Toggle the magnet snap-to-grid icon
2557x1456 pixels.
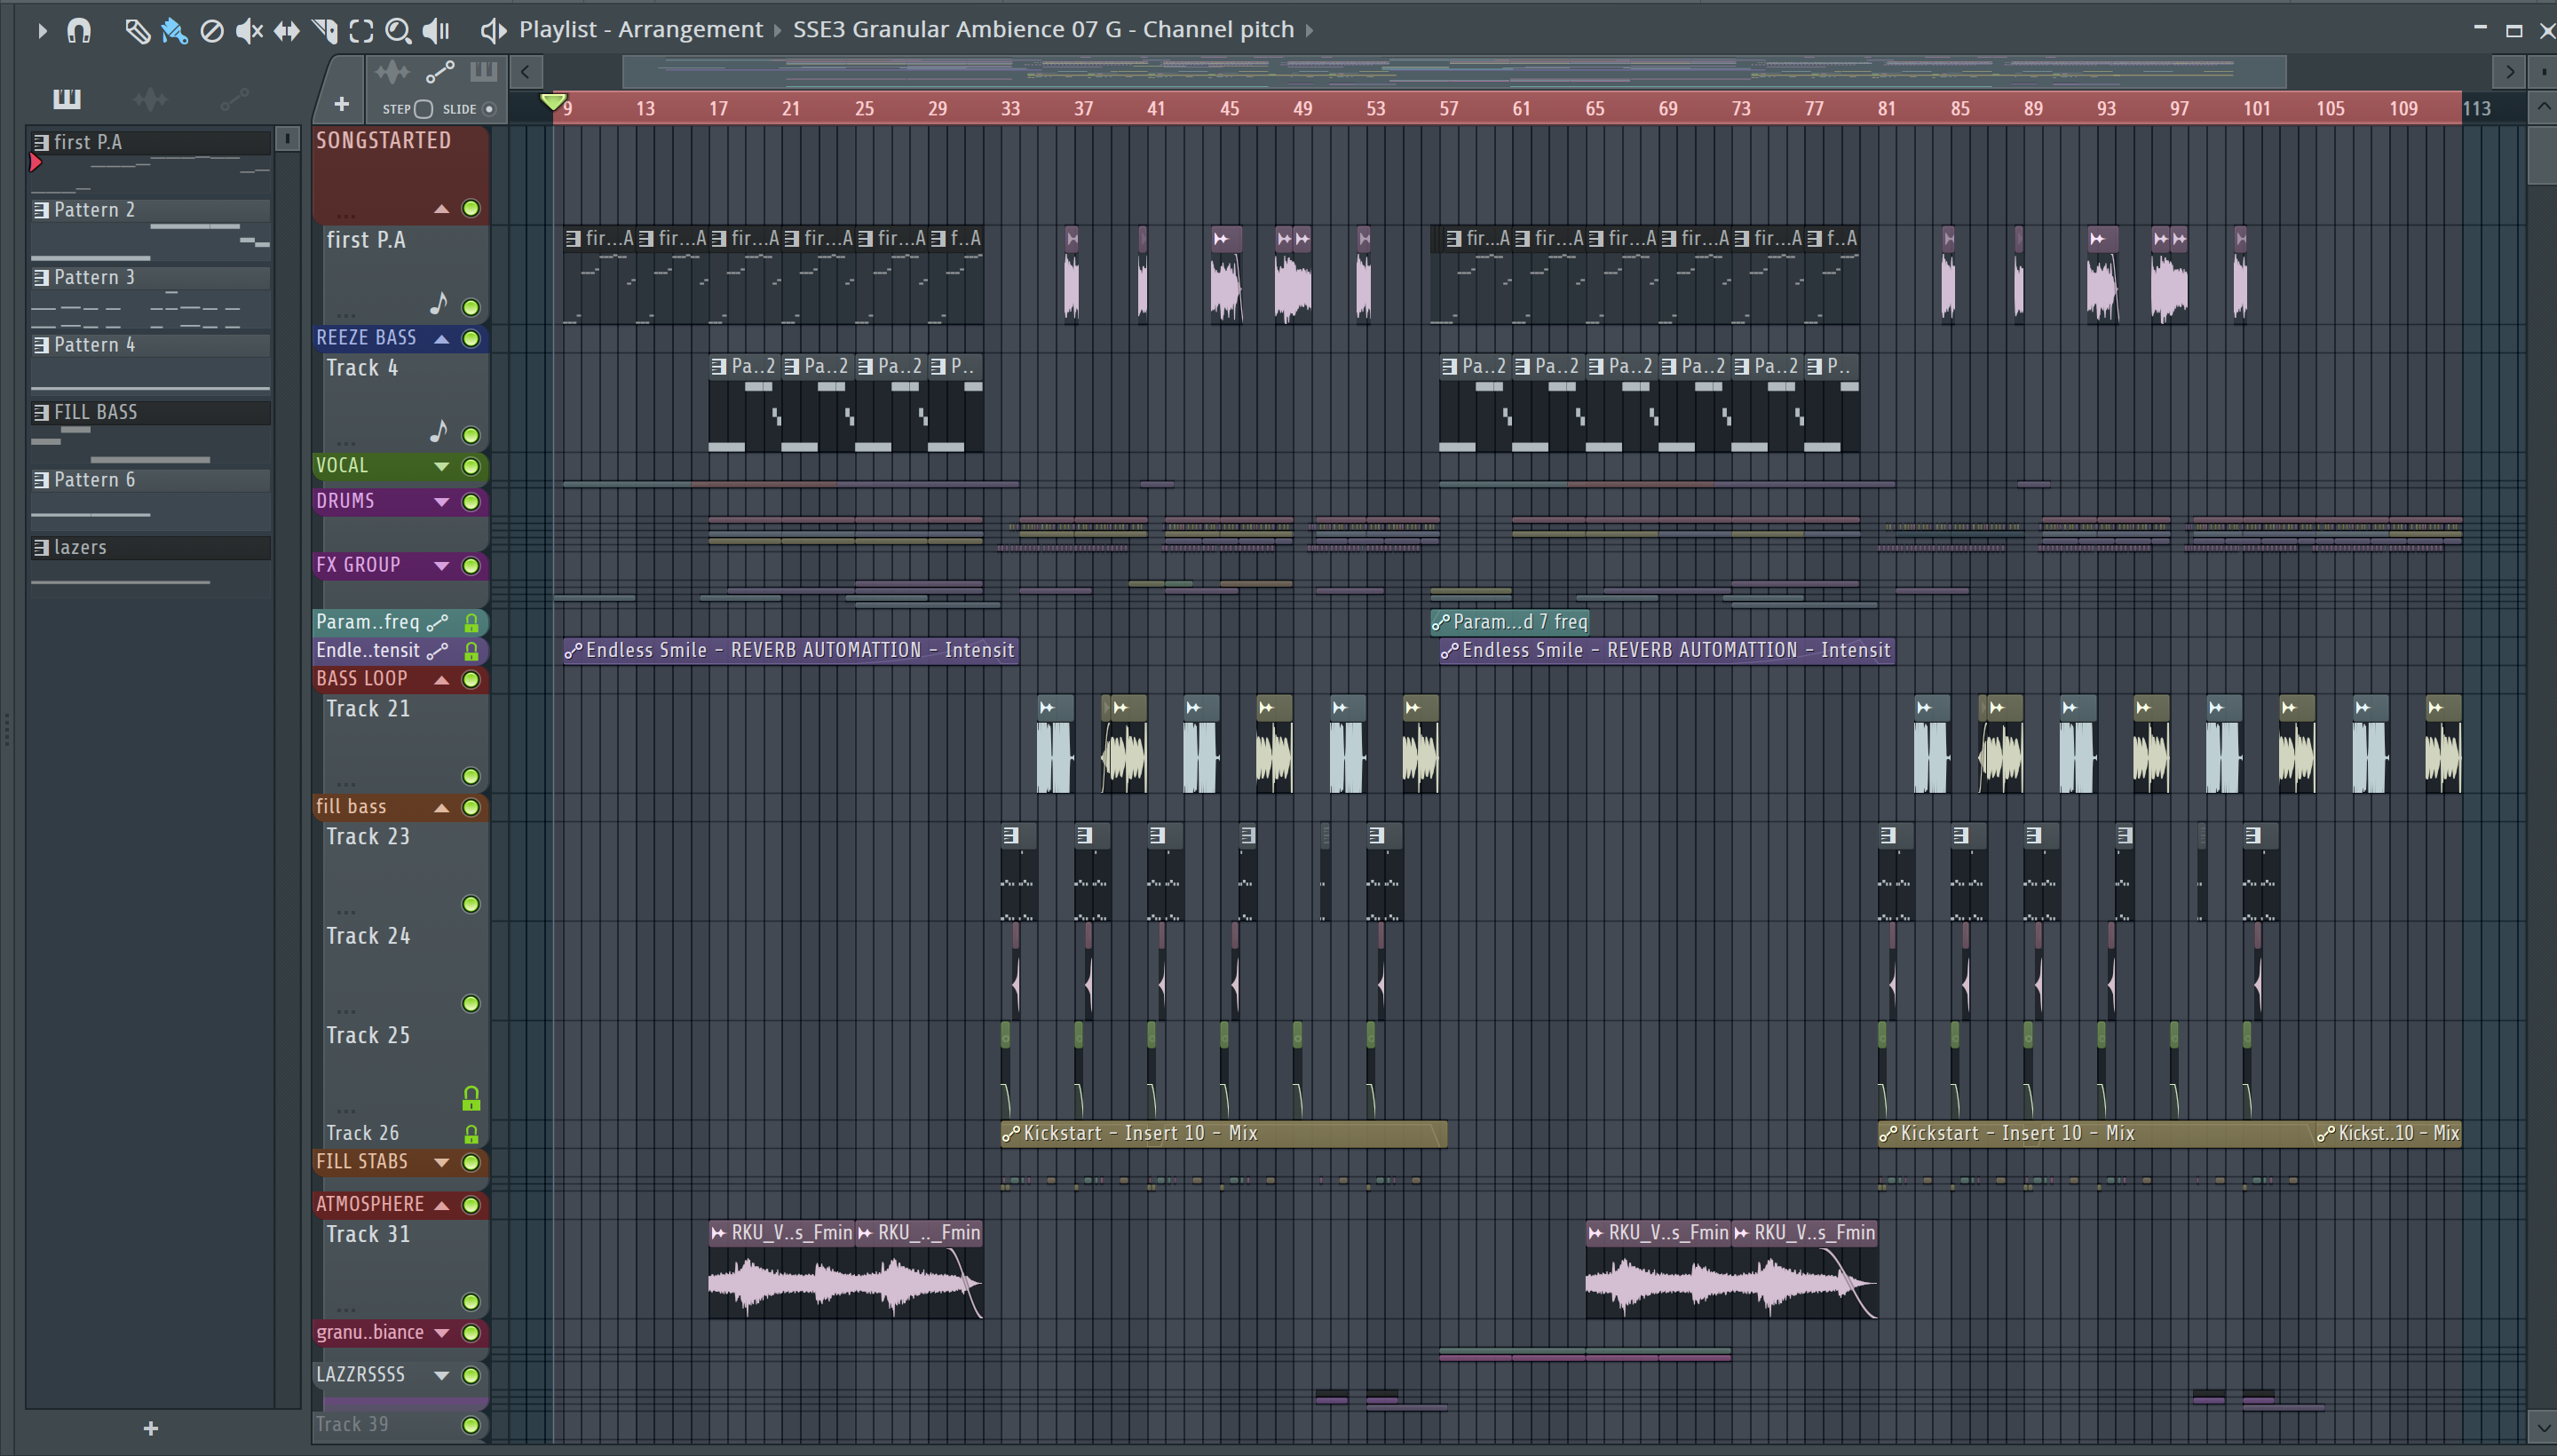coord(79,31)
